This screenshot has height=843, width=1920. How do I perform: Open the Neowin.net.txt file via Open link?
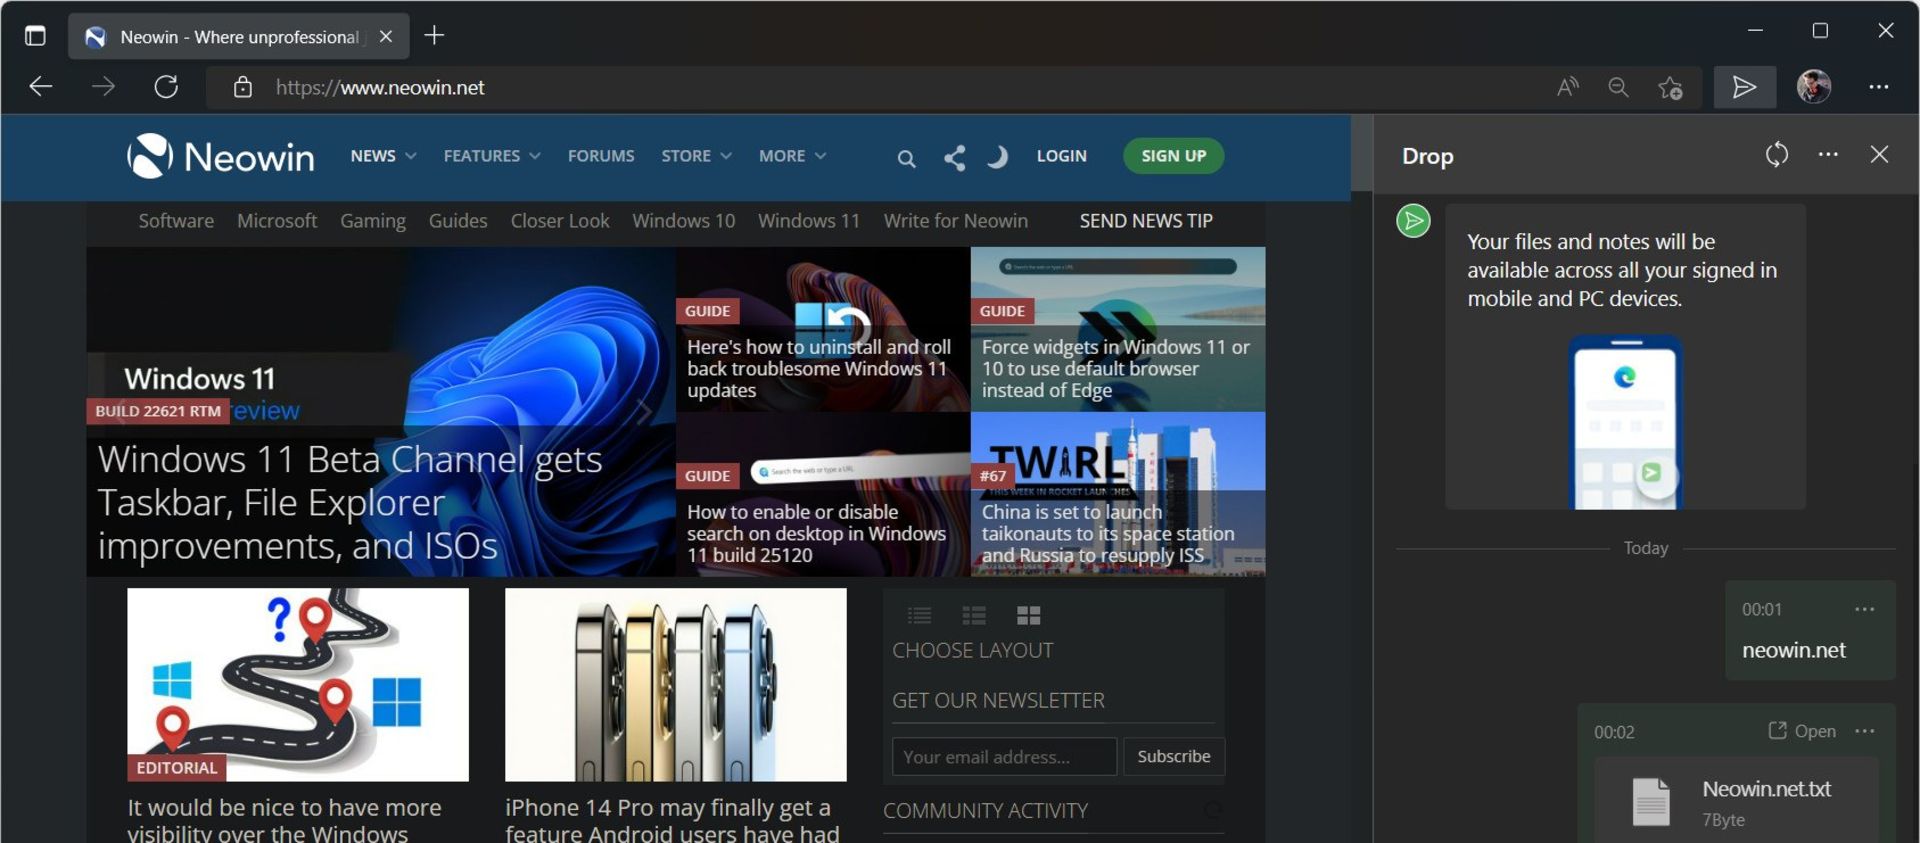click(x=1802, y=731)
